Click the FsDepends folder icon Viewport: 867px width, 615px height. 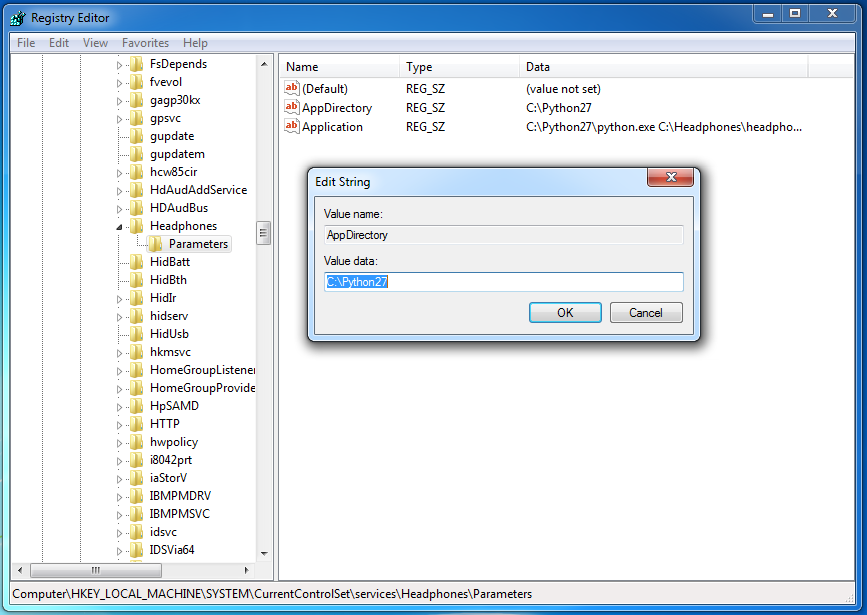pyautogui.click(x=137, y=64)
